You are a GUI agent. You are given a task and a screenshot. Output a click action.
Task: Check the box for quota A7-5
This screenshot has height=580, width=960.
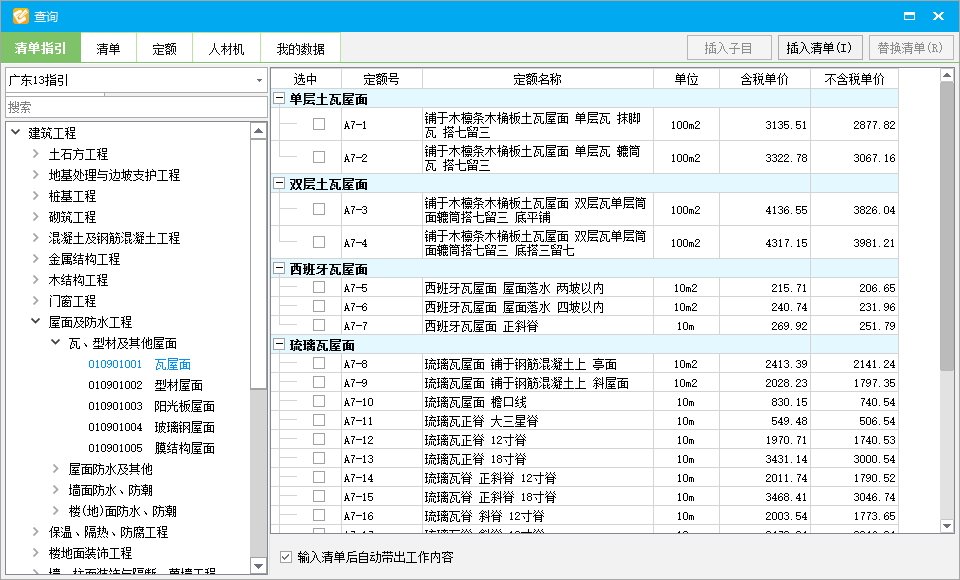click(x=319, y=287)
